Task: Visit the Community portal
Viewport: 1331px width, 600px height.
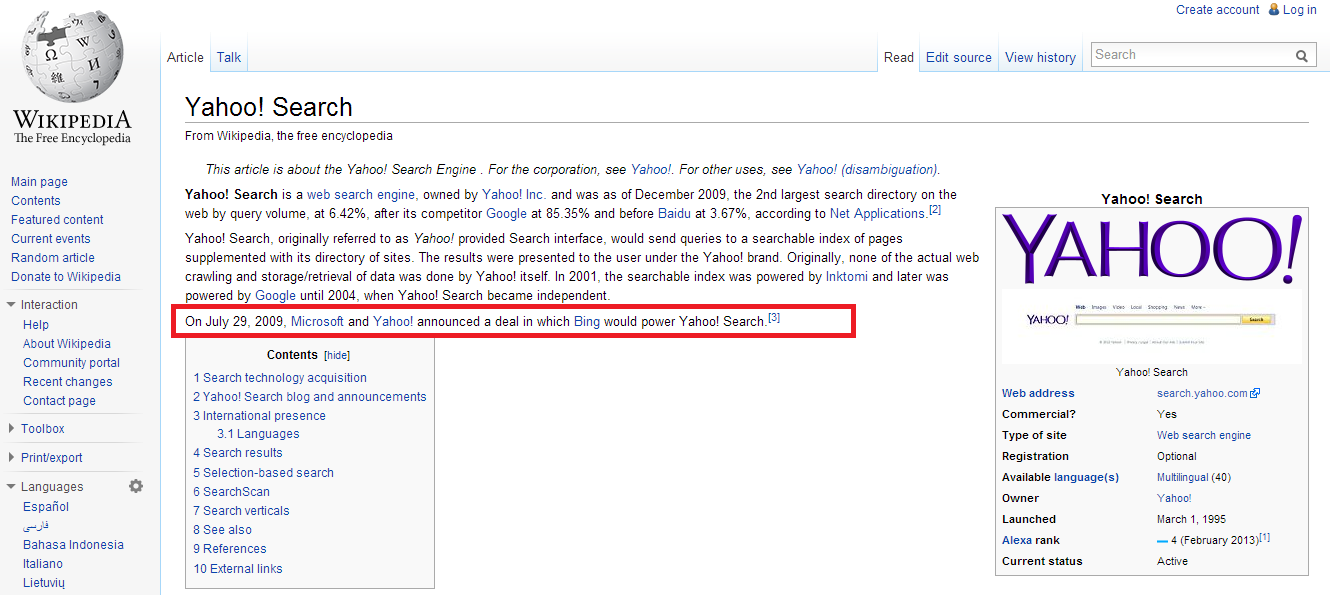Action: click(71, 363)
